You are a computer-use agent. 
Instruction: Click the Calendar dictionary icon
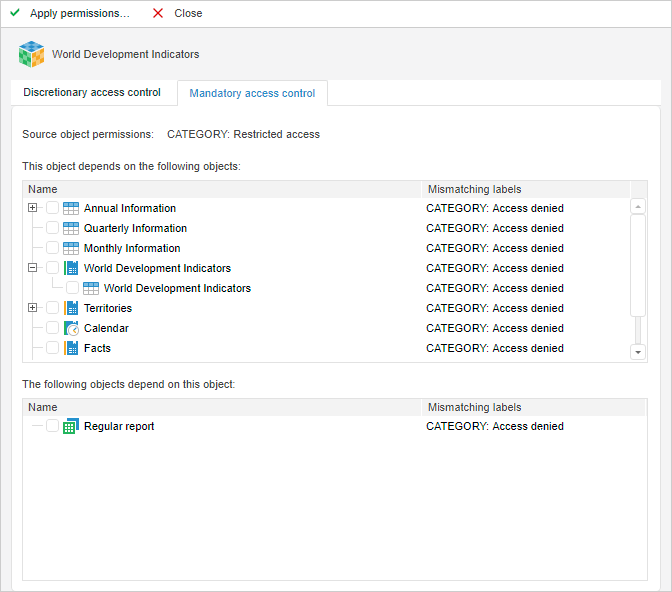[x=71, y=328]
